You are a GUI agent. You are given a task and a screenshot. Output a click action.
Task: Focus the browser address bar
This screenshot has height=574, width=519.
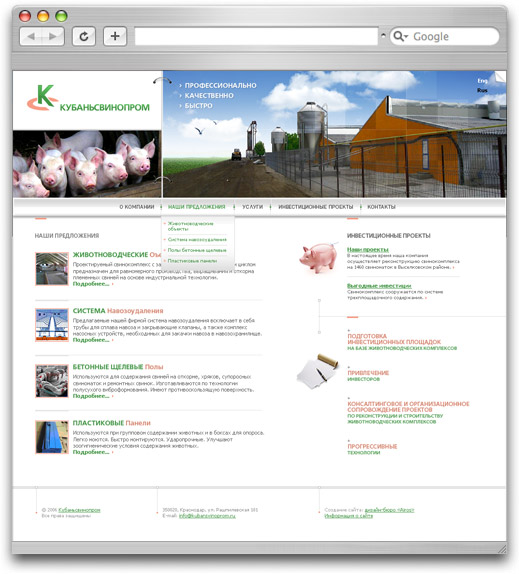point(256,36)
